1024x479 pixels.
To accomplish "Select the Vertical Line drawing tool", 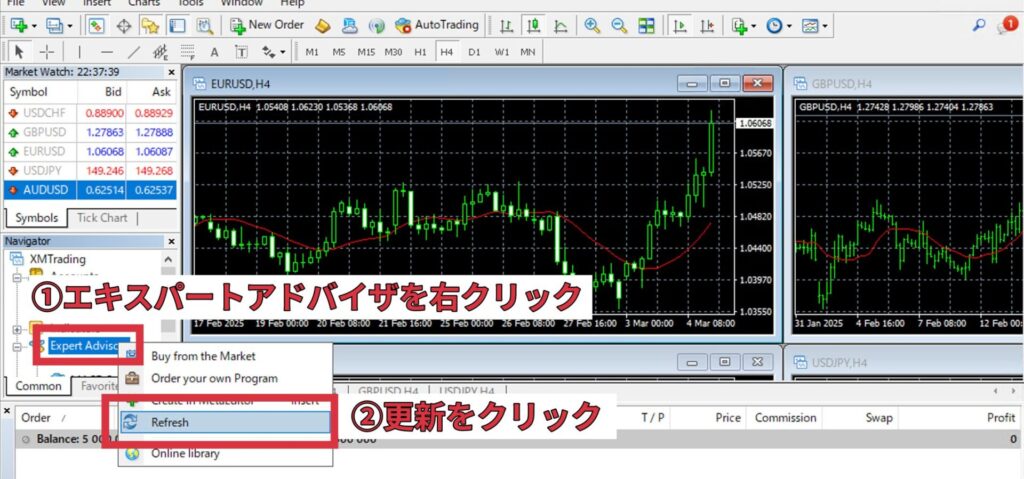I will pos(80,52).
